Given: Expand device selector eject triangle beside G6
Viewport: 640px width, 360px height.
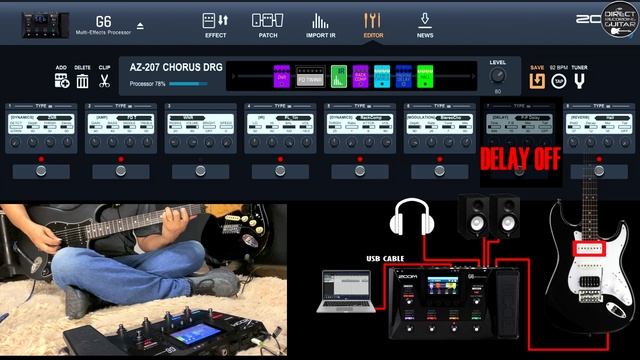Looking at the screenshot, I should (140, 26).
